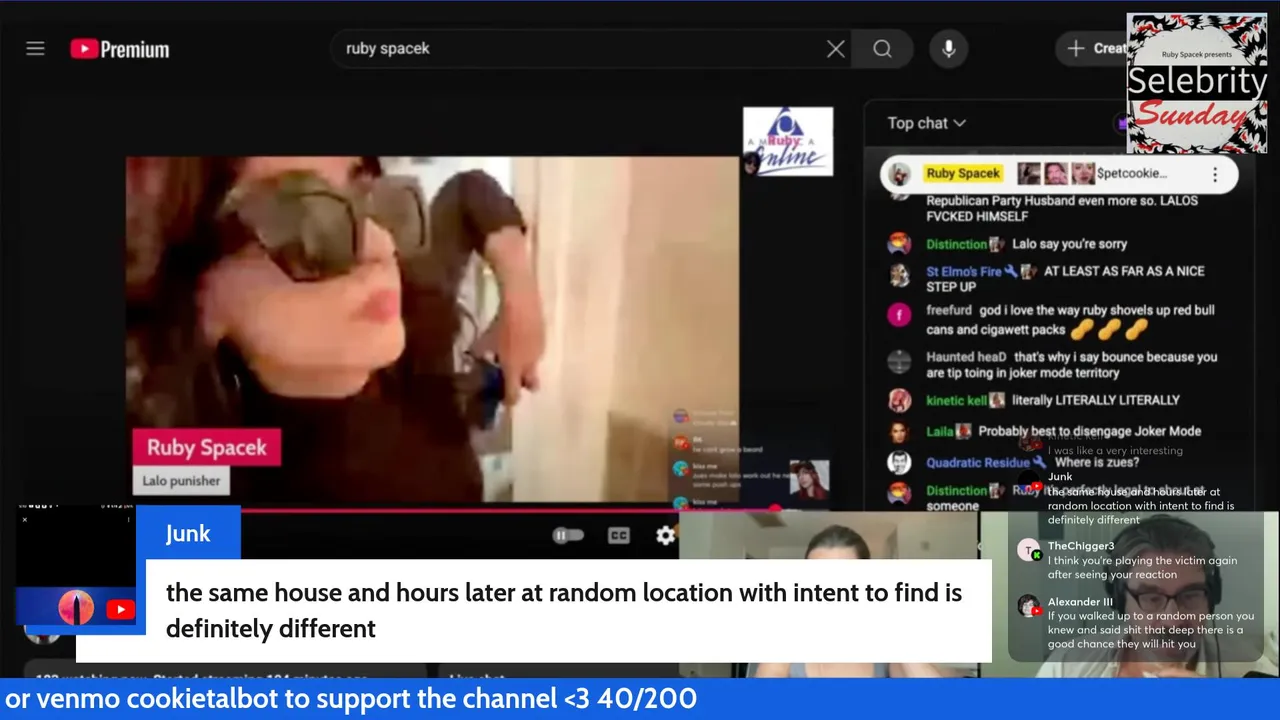
Task: Click the magnifying glass search button
Action: click(882, 49)
